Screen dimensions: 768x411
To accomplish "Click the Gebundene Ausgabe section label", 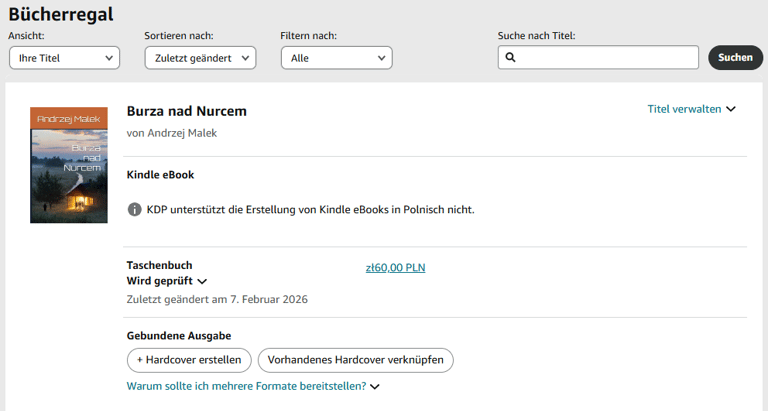I will point(179,336).
